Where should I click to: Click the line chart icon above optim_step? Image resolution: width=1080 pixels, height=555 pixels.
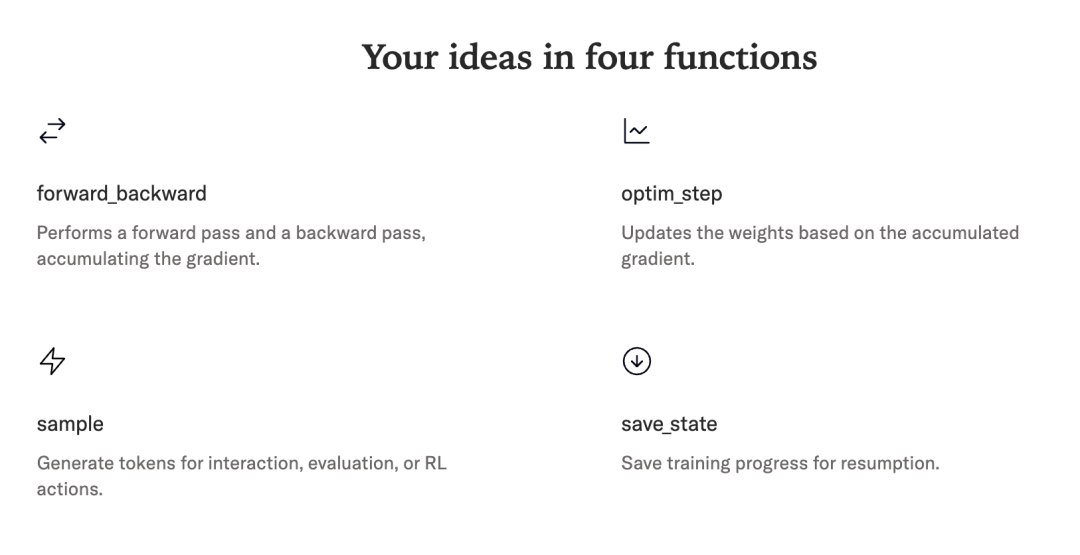click(x=636, y=130)
